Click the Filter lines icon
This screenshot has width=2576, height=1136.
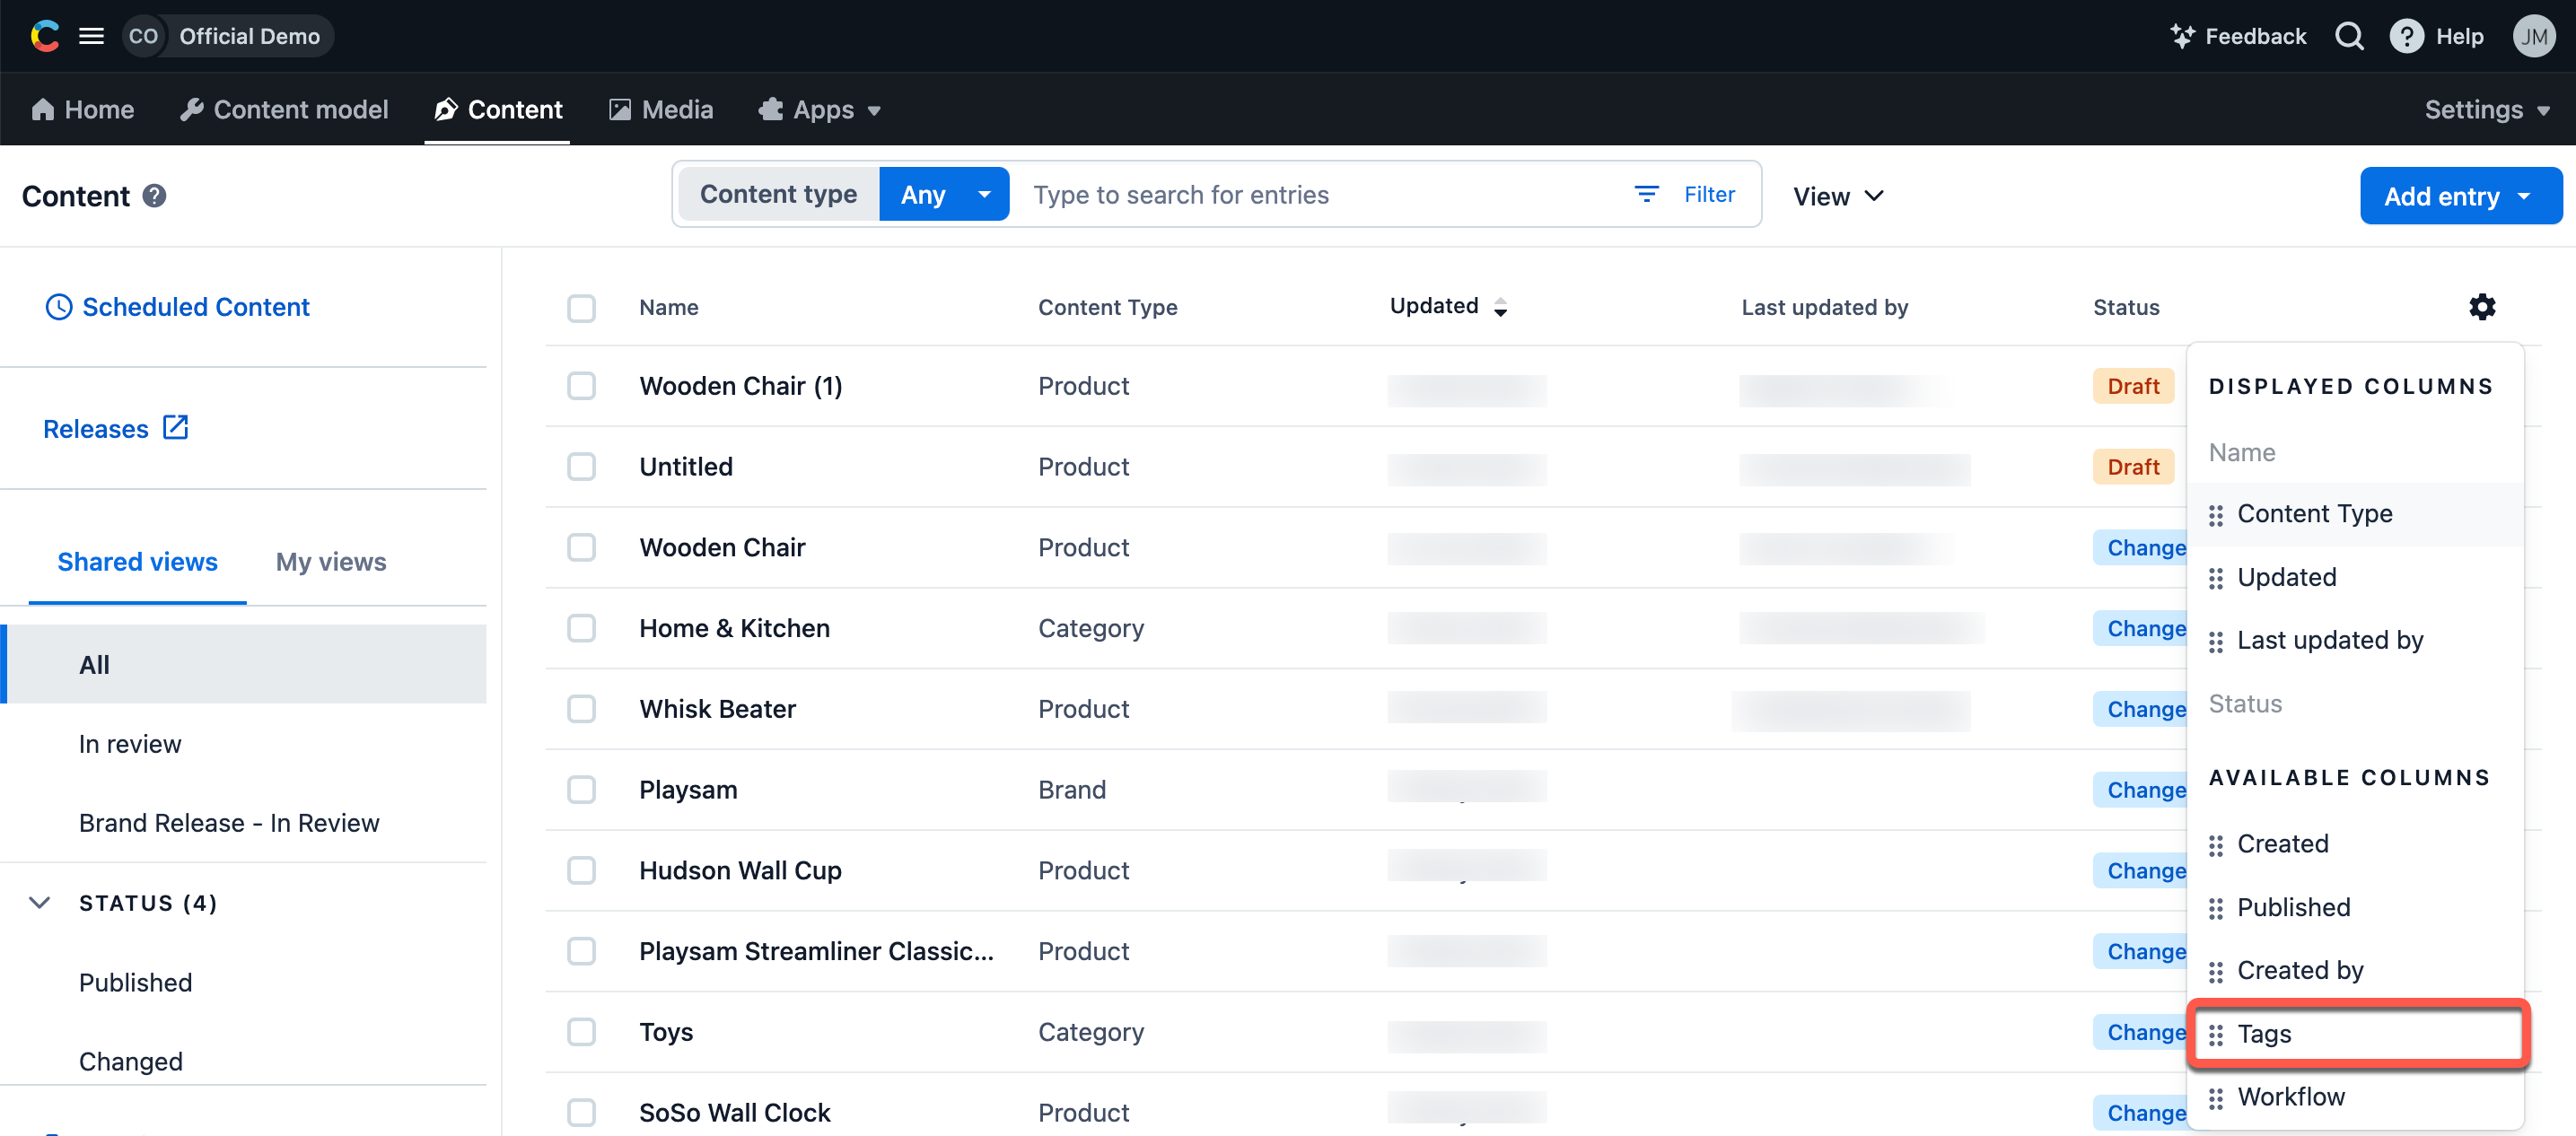point(1646,194)
